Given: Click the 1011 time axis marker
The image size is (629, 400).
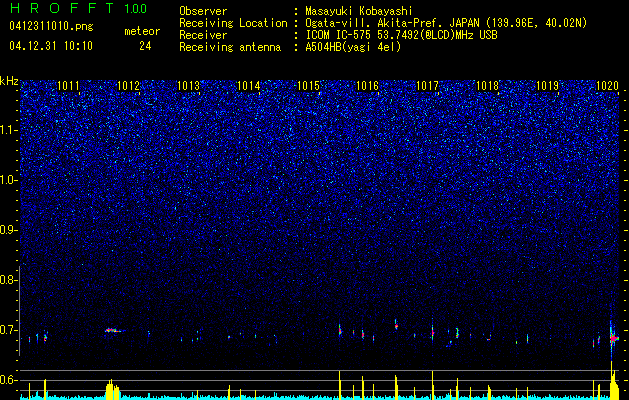Looking at the screenshot, I should (68, 85).
